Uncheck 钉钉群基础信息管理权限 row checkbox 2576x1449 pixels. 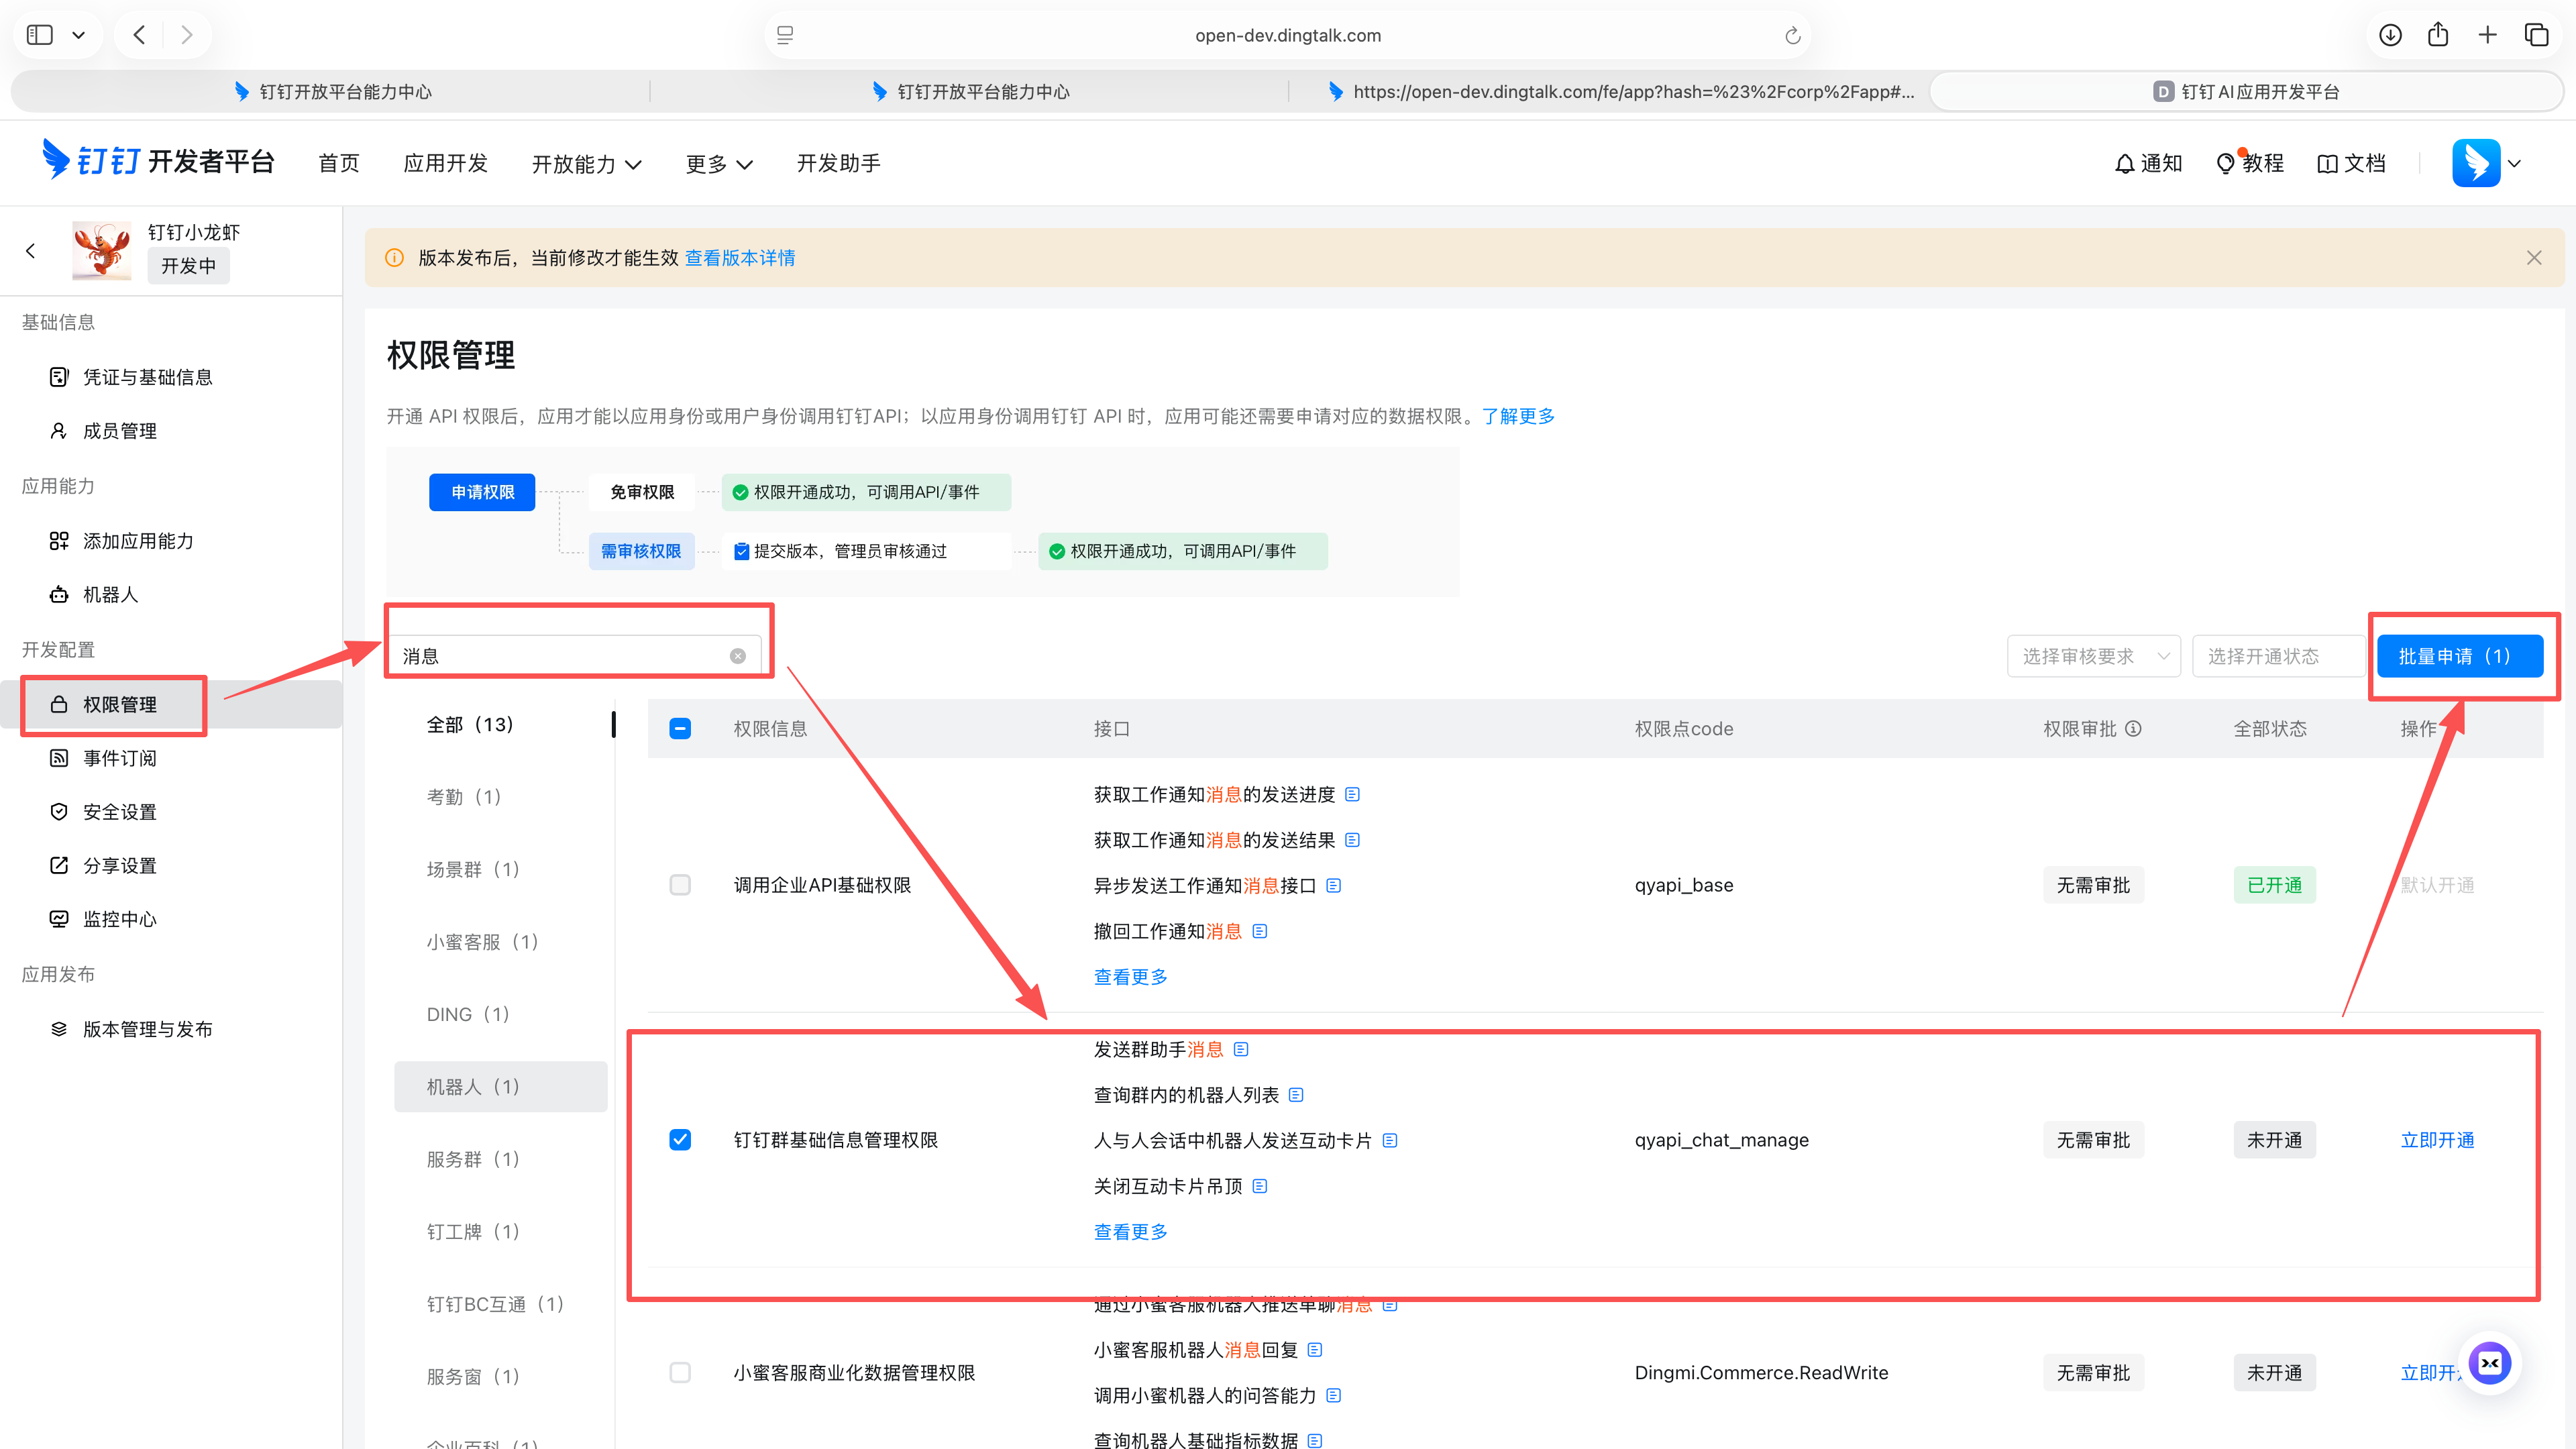[x=680, y=1140]
